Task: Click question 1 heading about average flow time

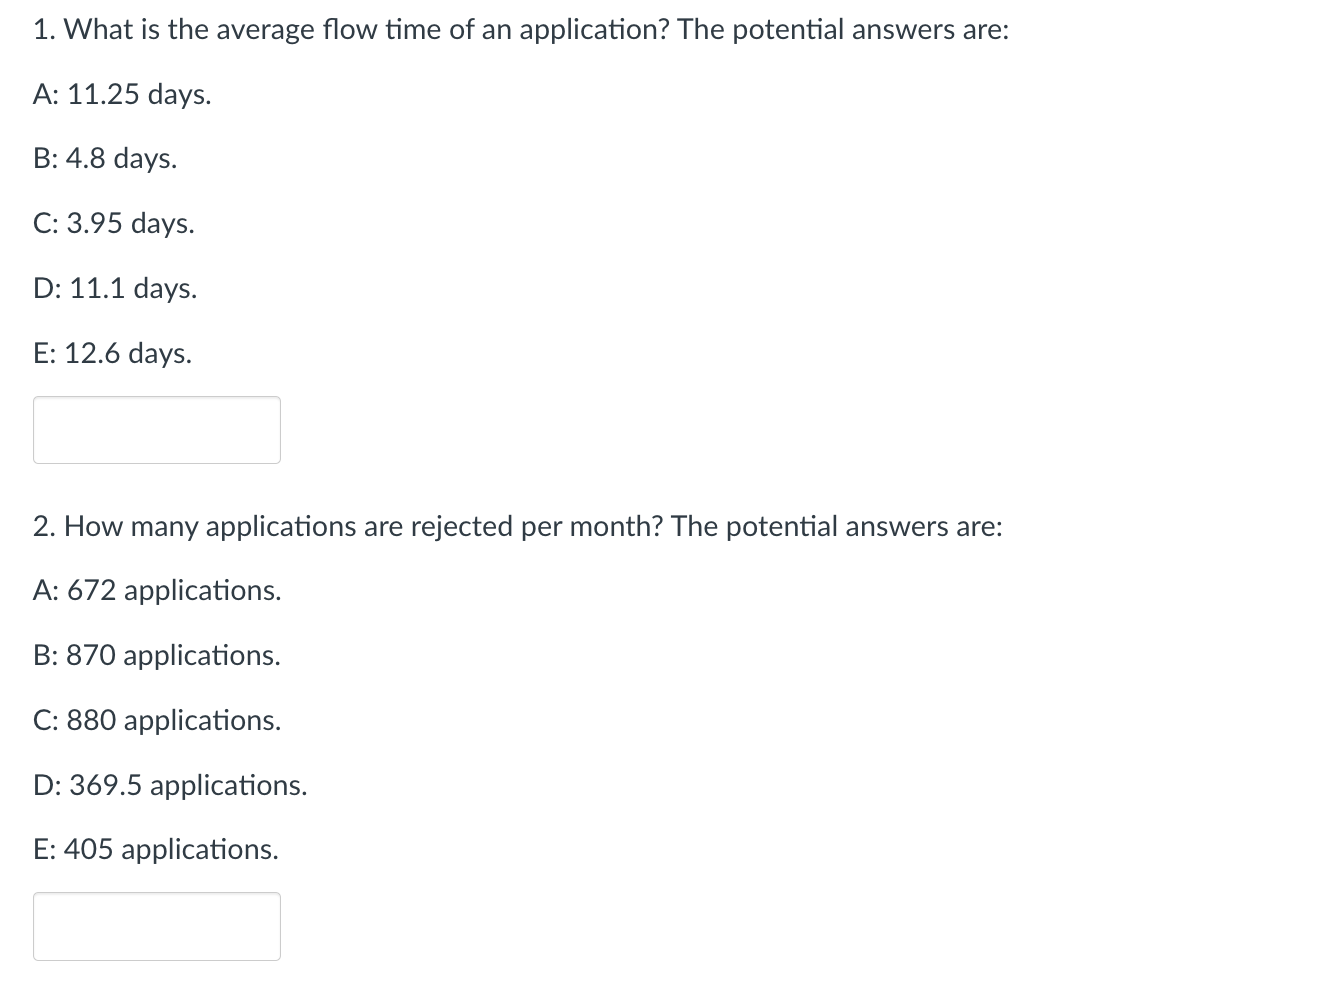Action: pos(520,29)
